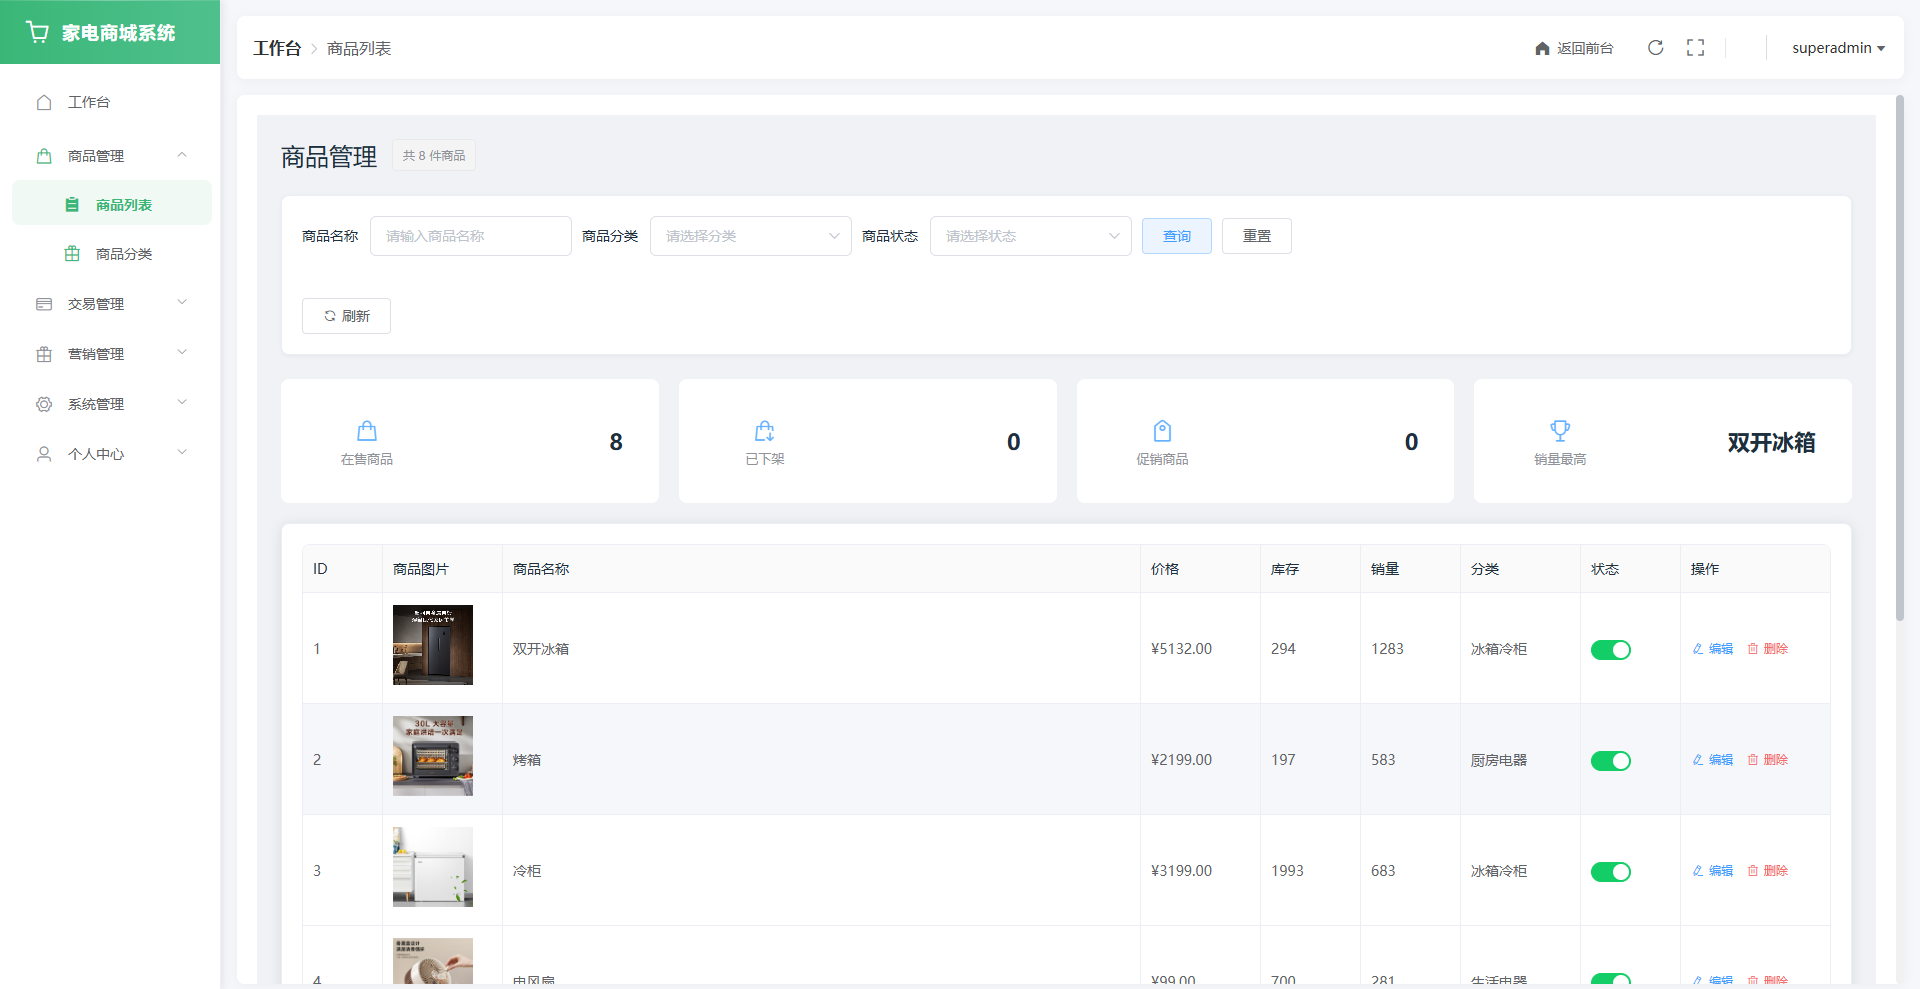Focus the 商品名称 search input
1920x989 pixels.
point(470,236)
